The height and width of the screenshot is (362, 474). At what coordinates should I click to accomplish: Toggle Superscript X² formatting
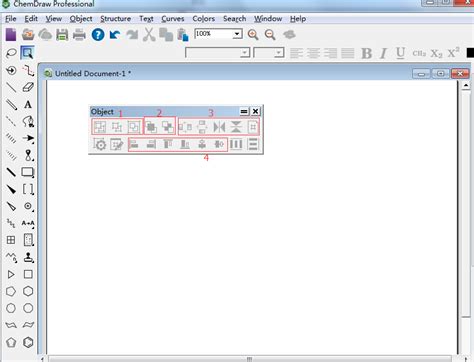453,53
